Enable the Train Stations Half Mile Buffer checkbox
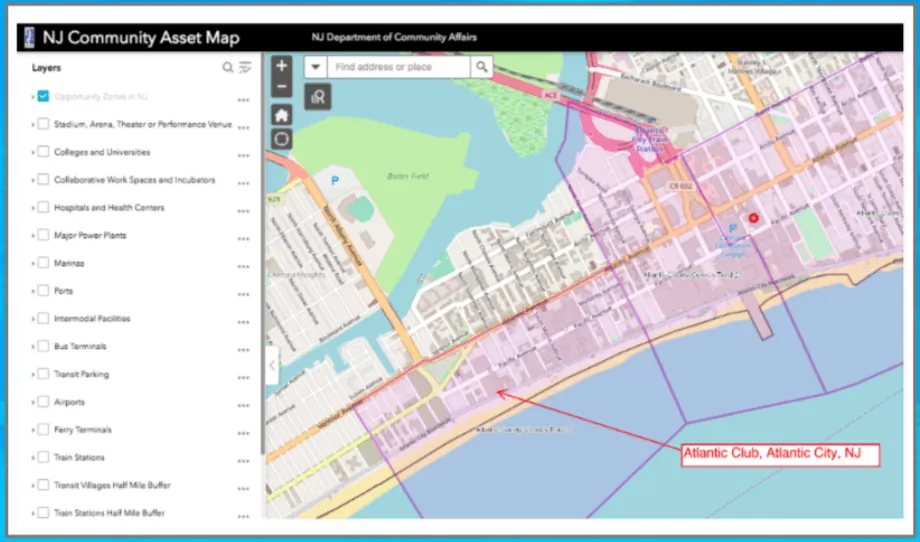Image resolution: width=920 pixels, height=542 pixels. 43,513
